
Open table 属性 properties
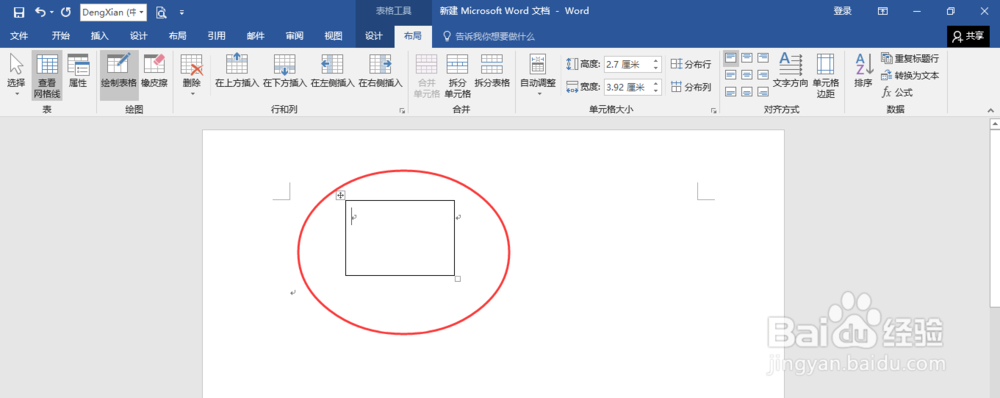click(78, 71)
